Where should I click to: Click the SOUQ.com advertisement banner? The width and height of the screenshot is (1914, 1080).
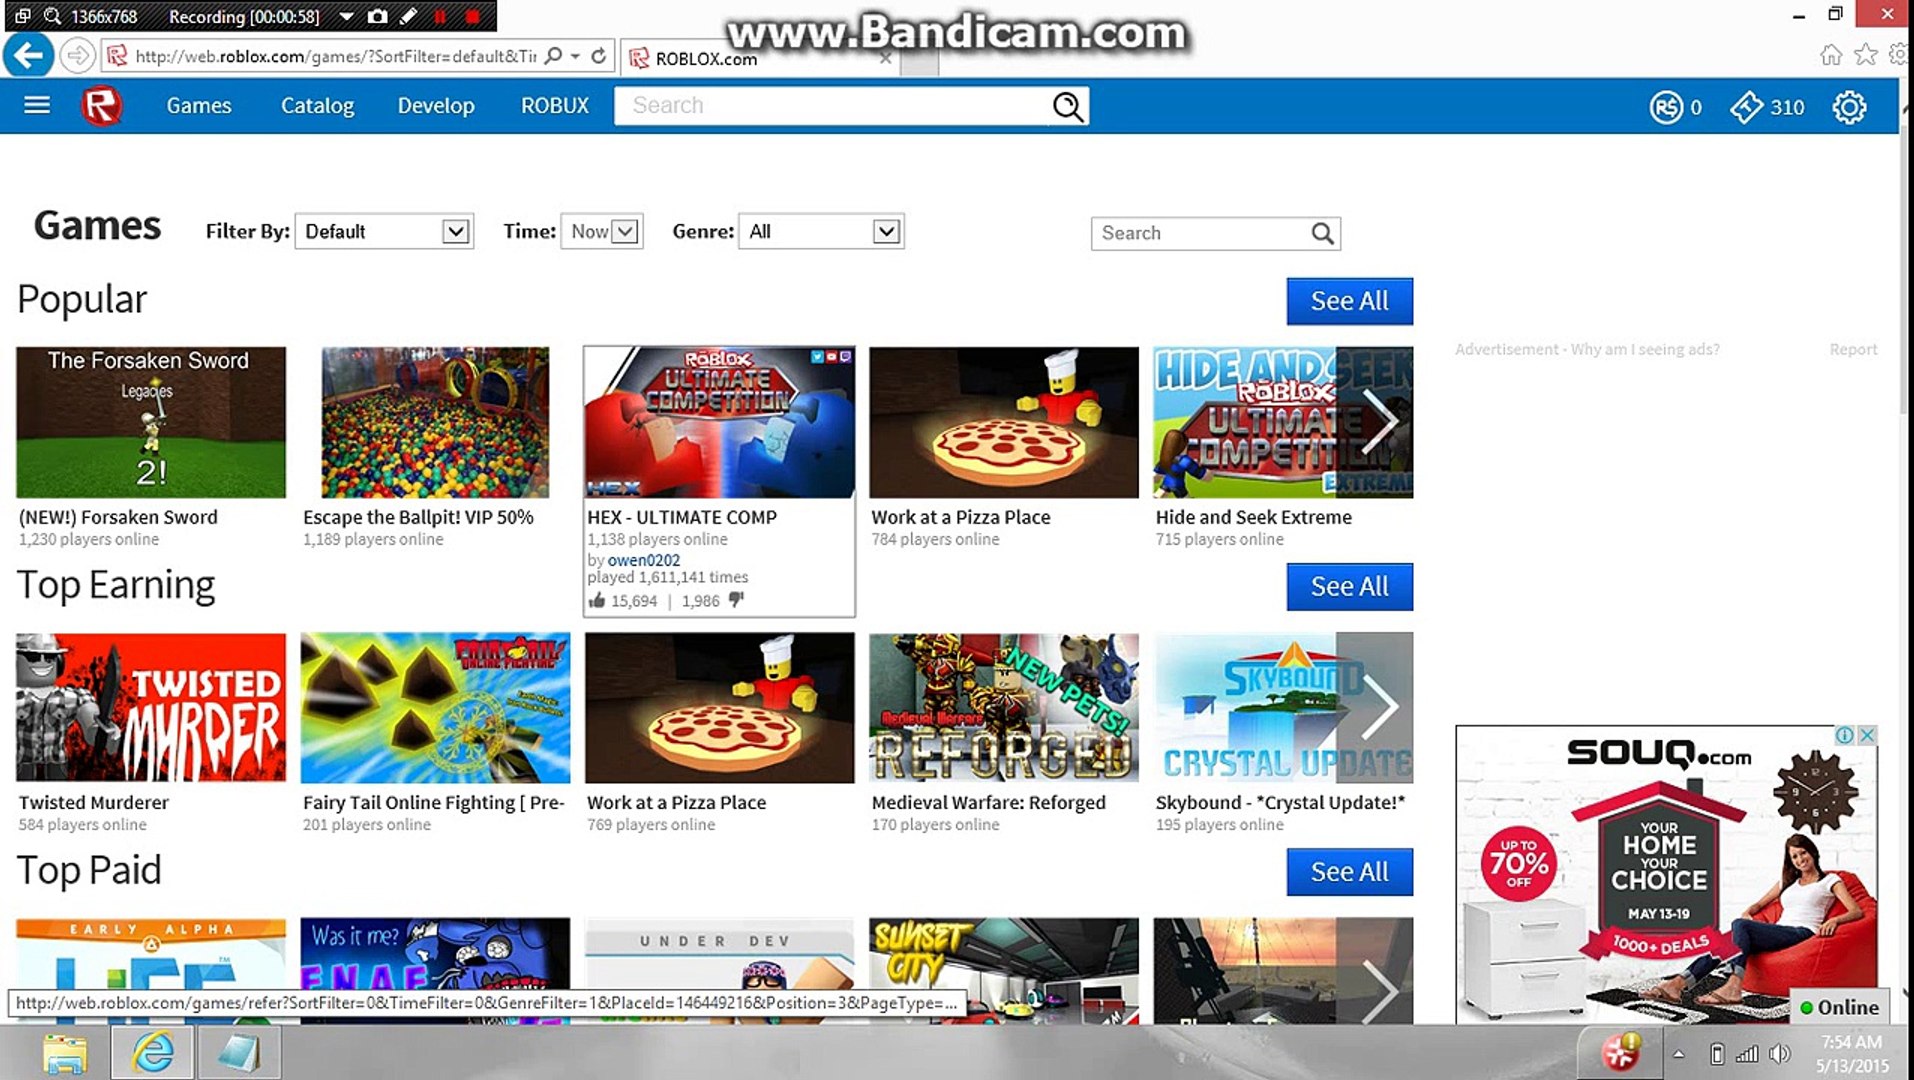pyautogui.click(x=1666, y=875)
